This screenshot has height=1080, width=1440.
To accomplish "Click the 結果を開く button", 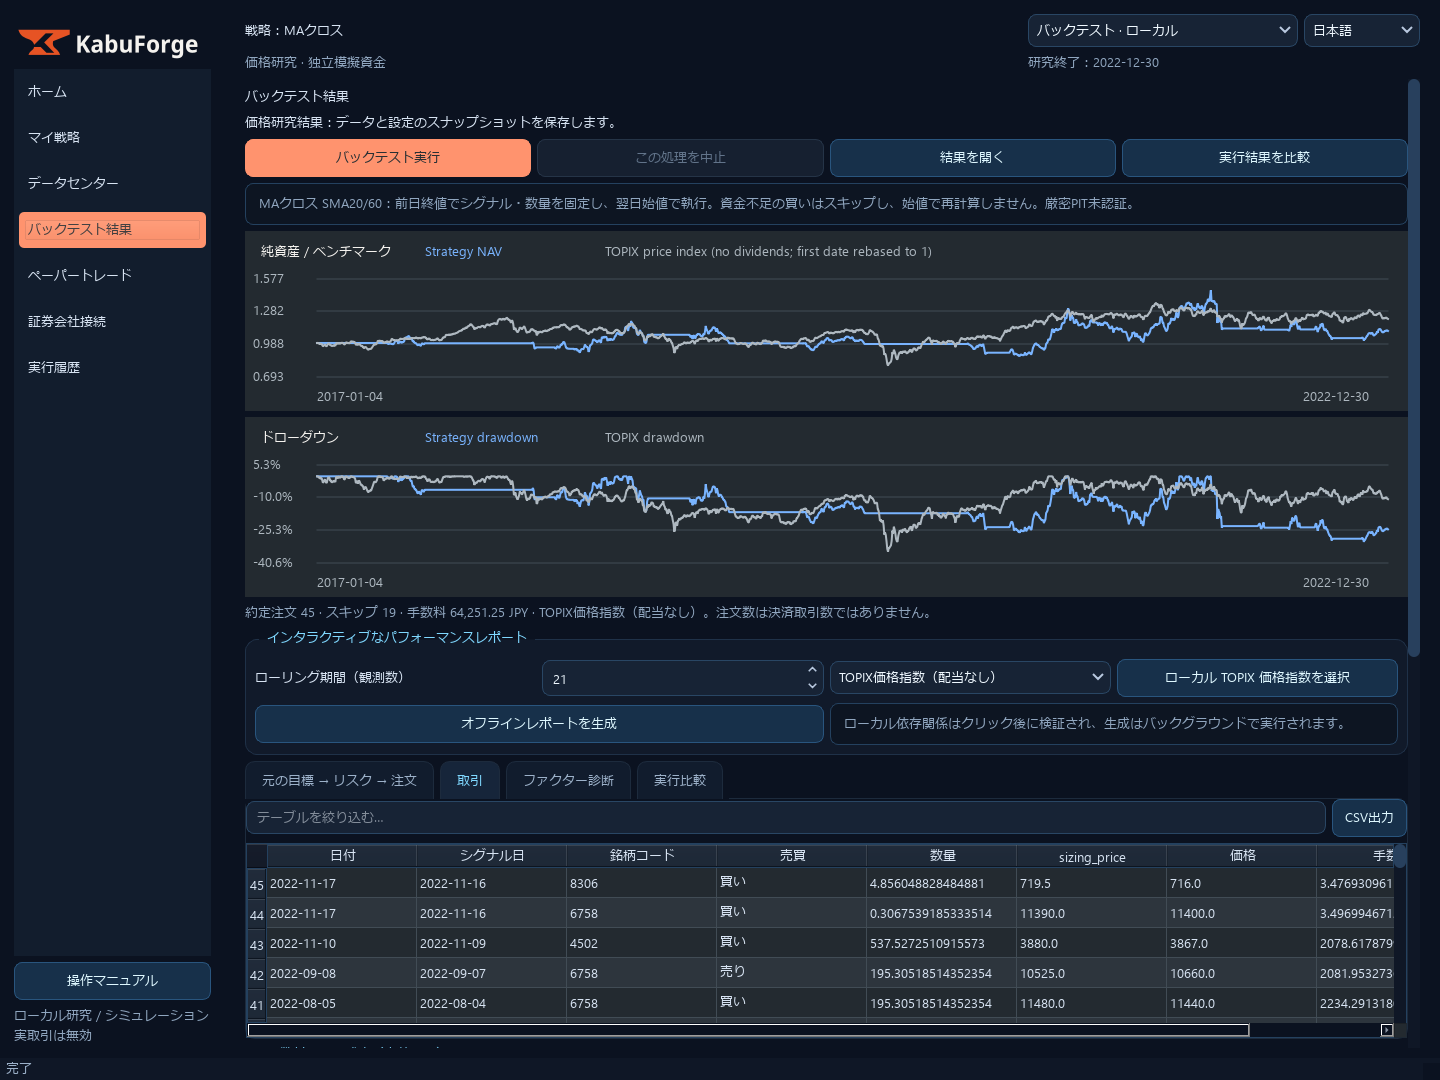I will [972, 158].
